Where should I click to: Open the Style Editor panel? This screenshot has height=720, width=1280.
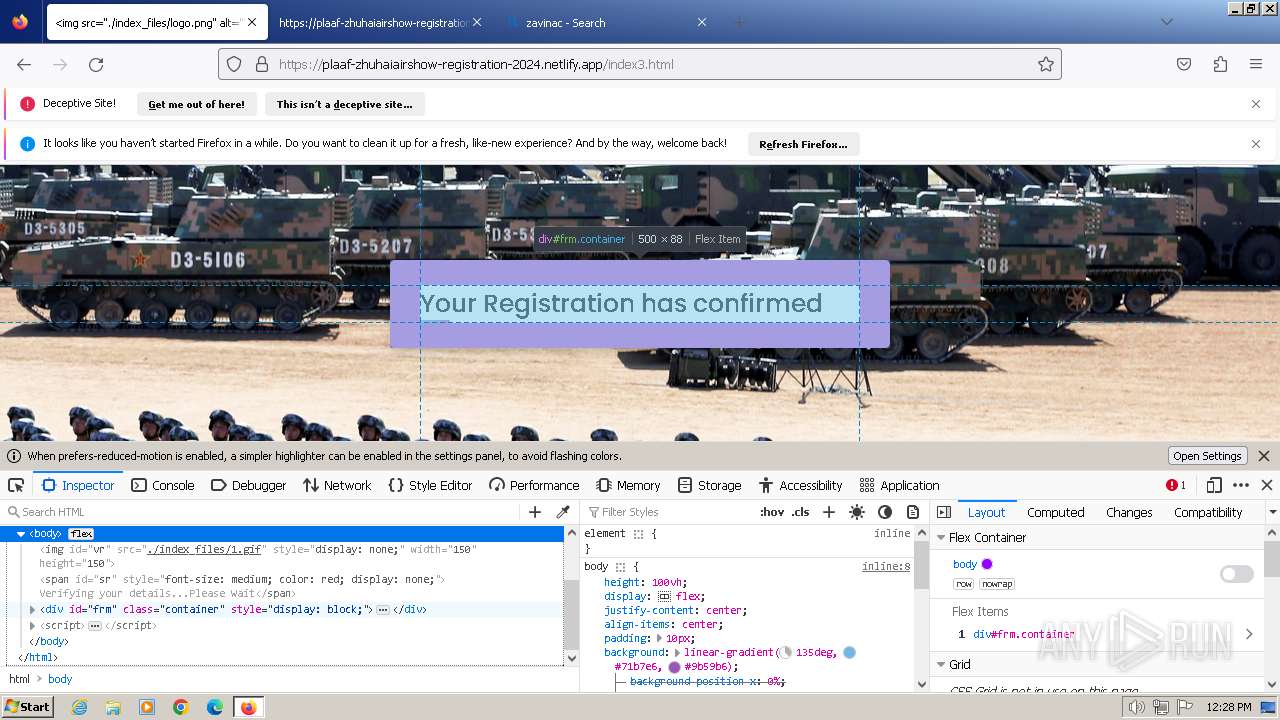[x=429, y=485]
